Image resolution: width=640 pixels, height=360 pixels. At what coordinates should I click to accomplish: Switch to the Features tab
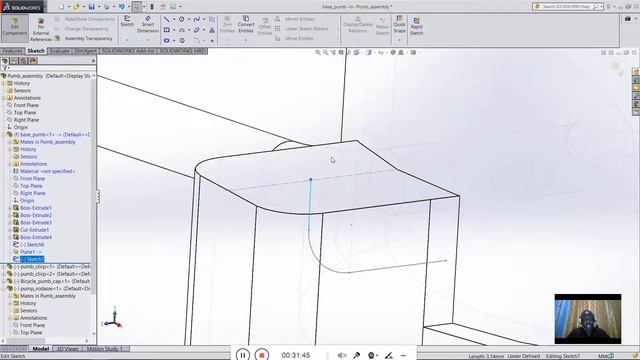[12, 51]
